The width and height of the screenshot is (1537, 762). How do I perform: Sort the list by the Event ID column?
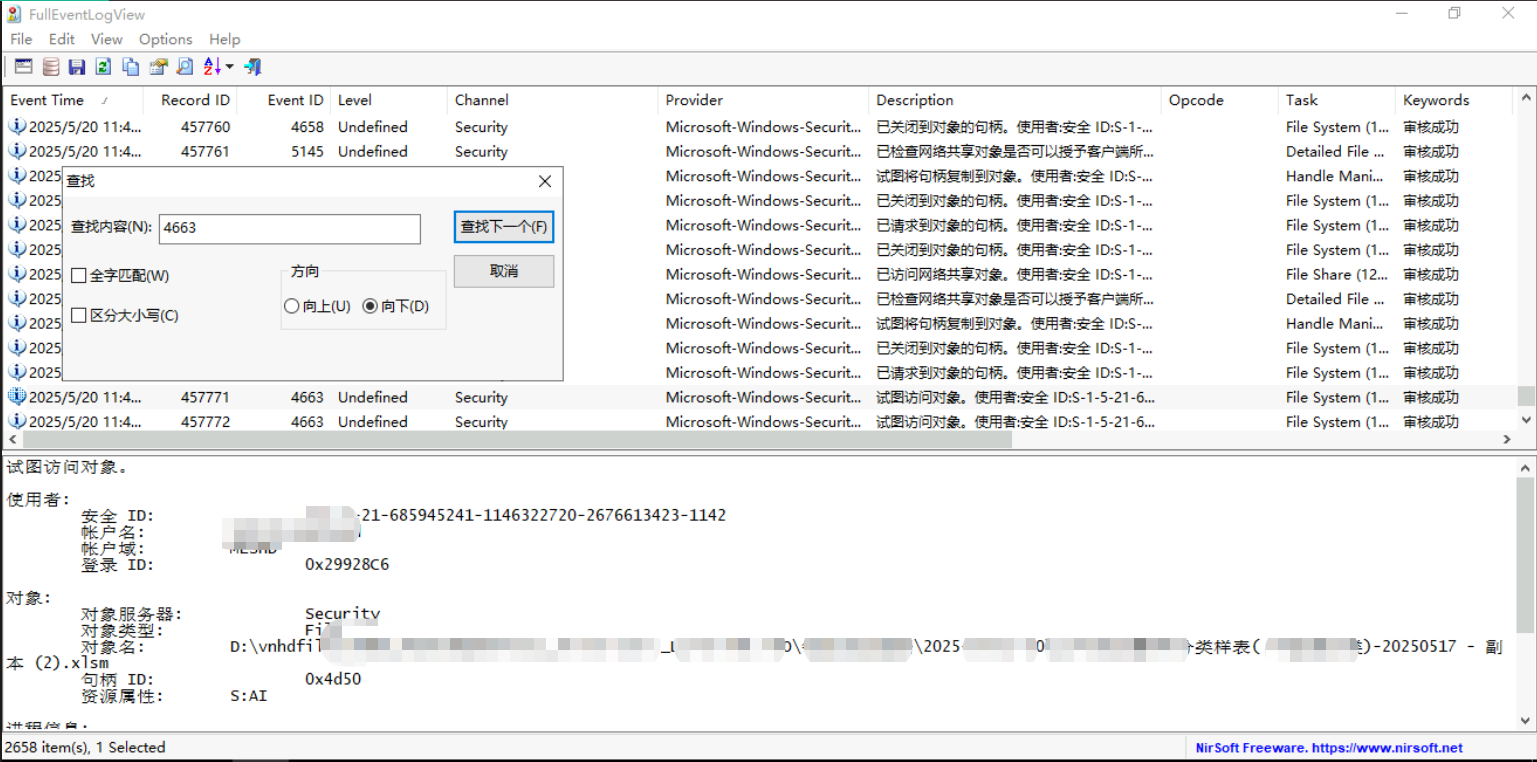299,100
